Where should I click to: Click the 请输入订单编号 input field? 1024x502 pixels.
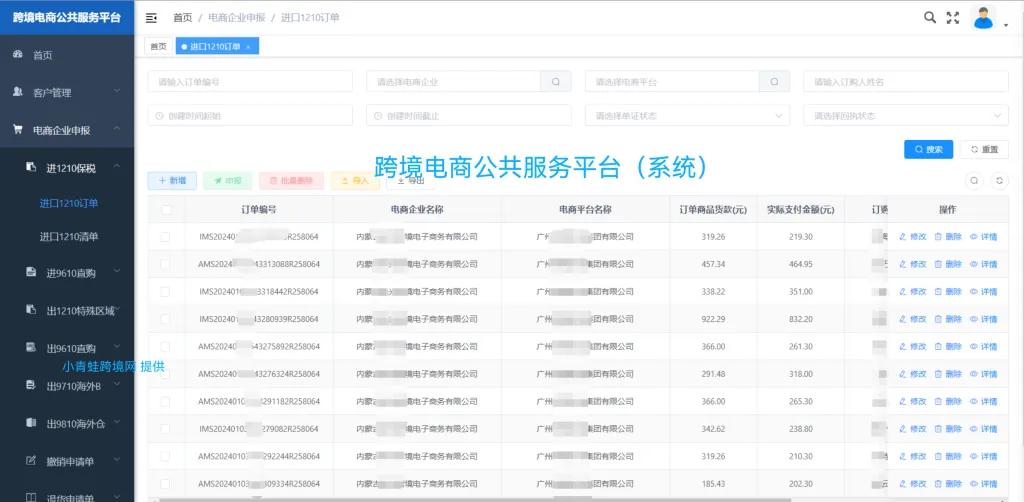click(250, 82)
